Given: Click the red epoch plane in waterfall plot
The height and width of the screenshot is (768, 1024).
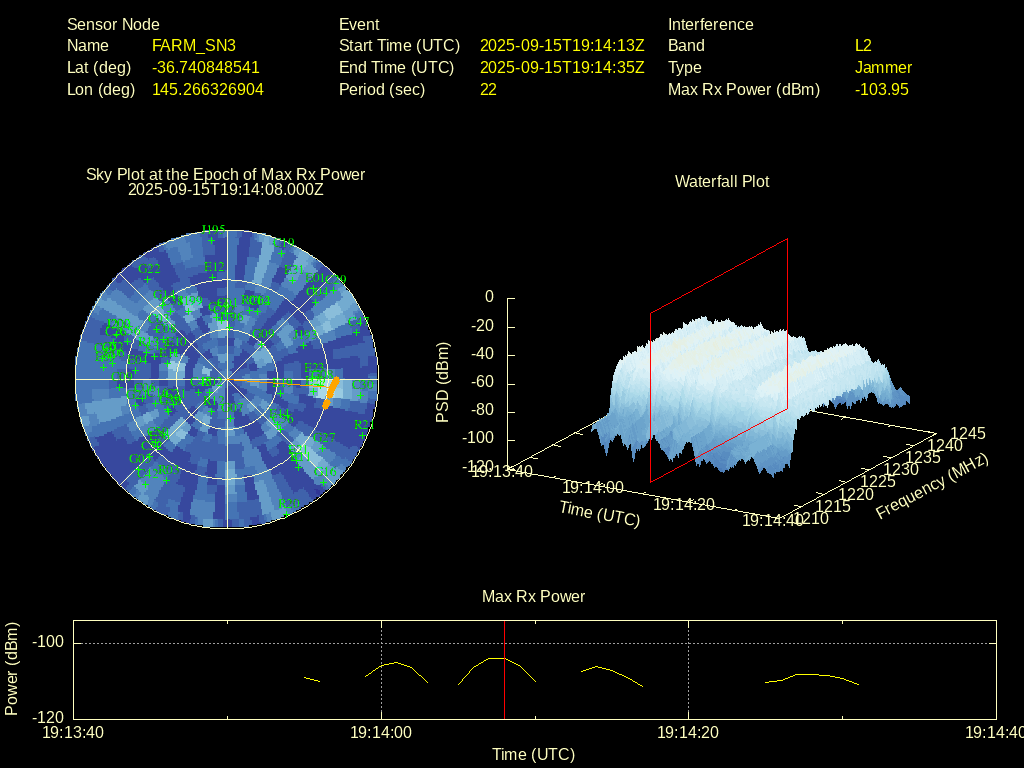Looking at the screenshot, I should 718,360.
